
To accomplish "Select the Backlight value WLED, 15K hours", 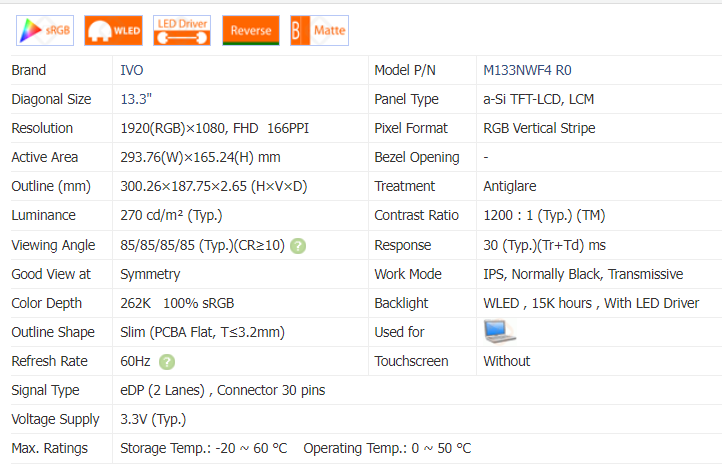I will [x=538, y=303].
